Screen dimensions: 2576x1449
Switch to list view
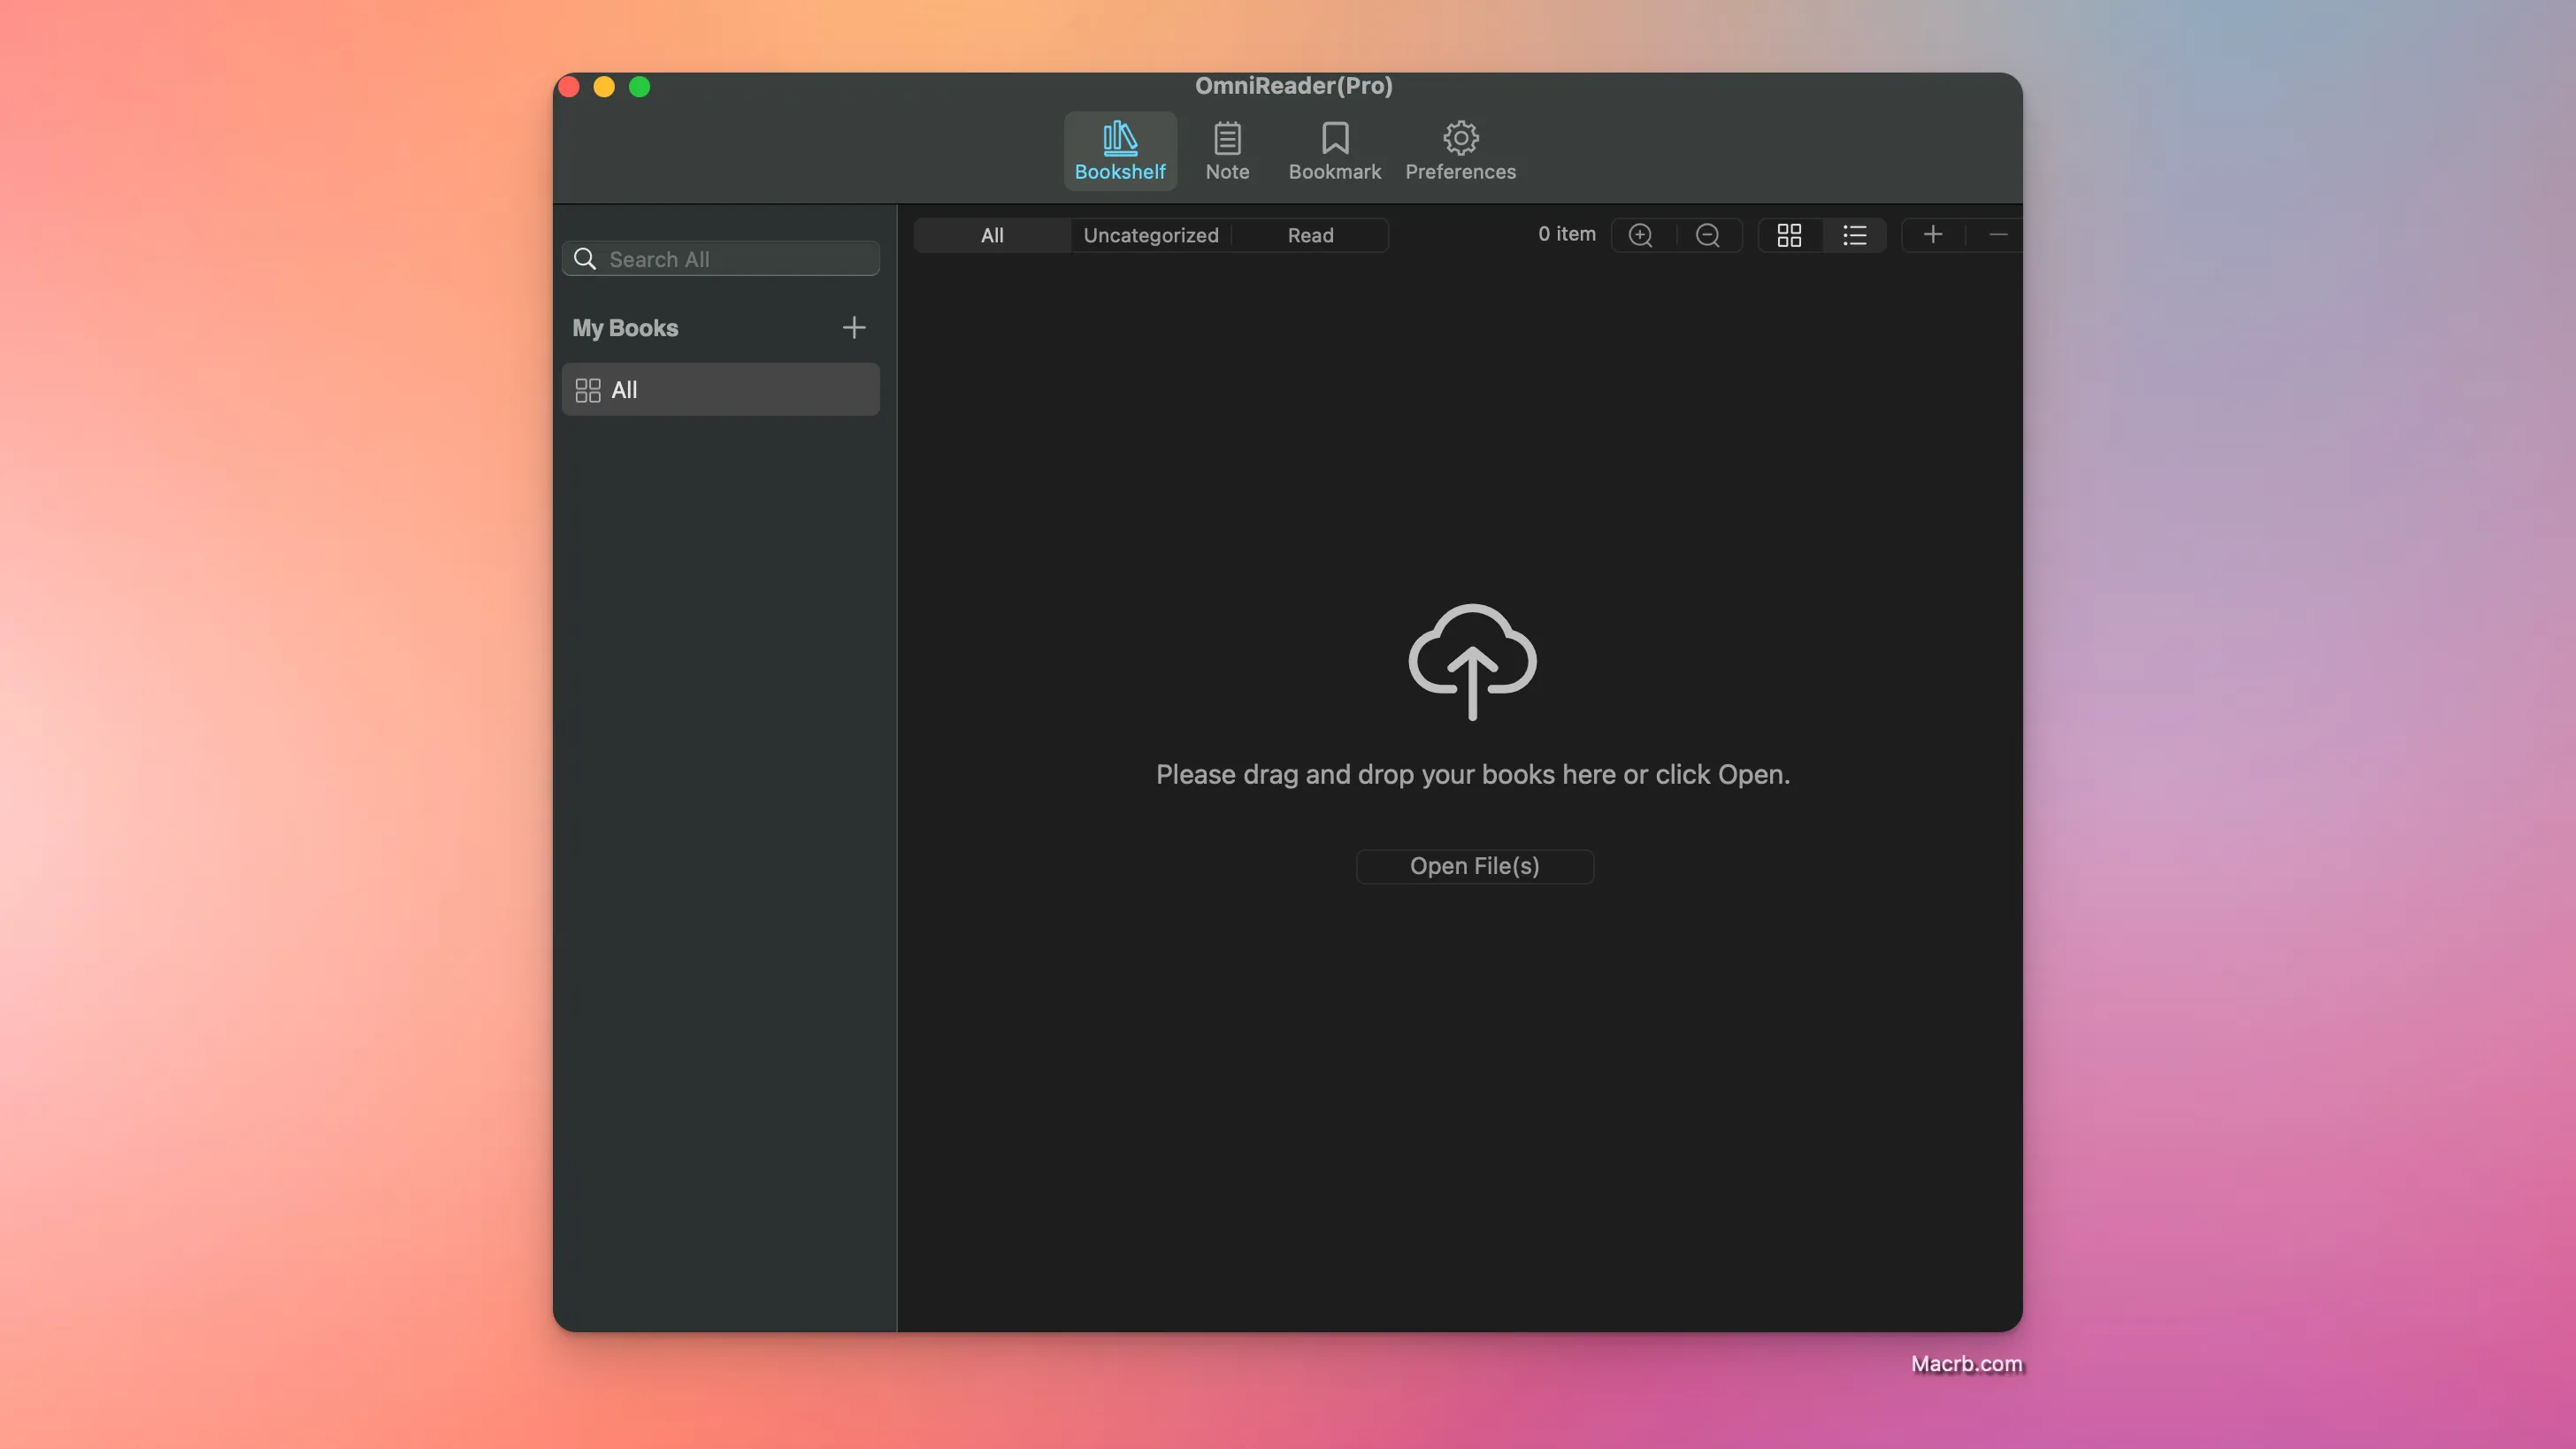point(1855,235)
